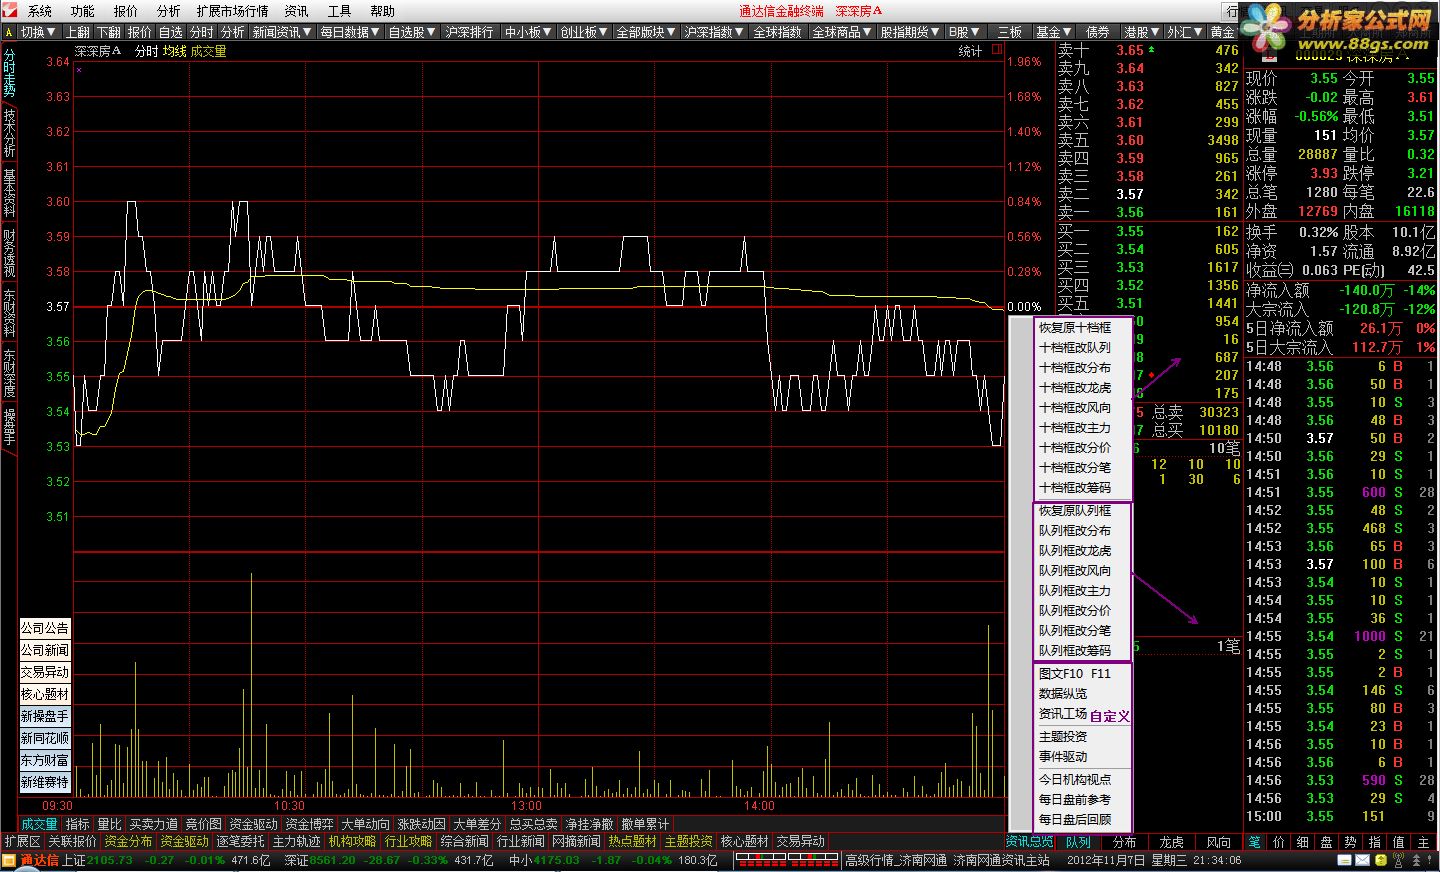Click the 公司新闻 button on chart
Viewport: 1440px width, 872px height.
pyautogui.click(x=45, y=650)
